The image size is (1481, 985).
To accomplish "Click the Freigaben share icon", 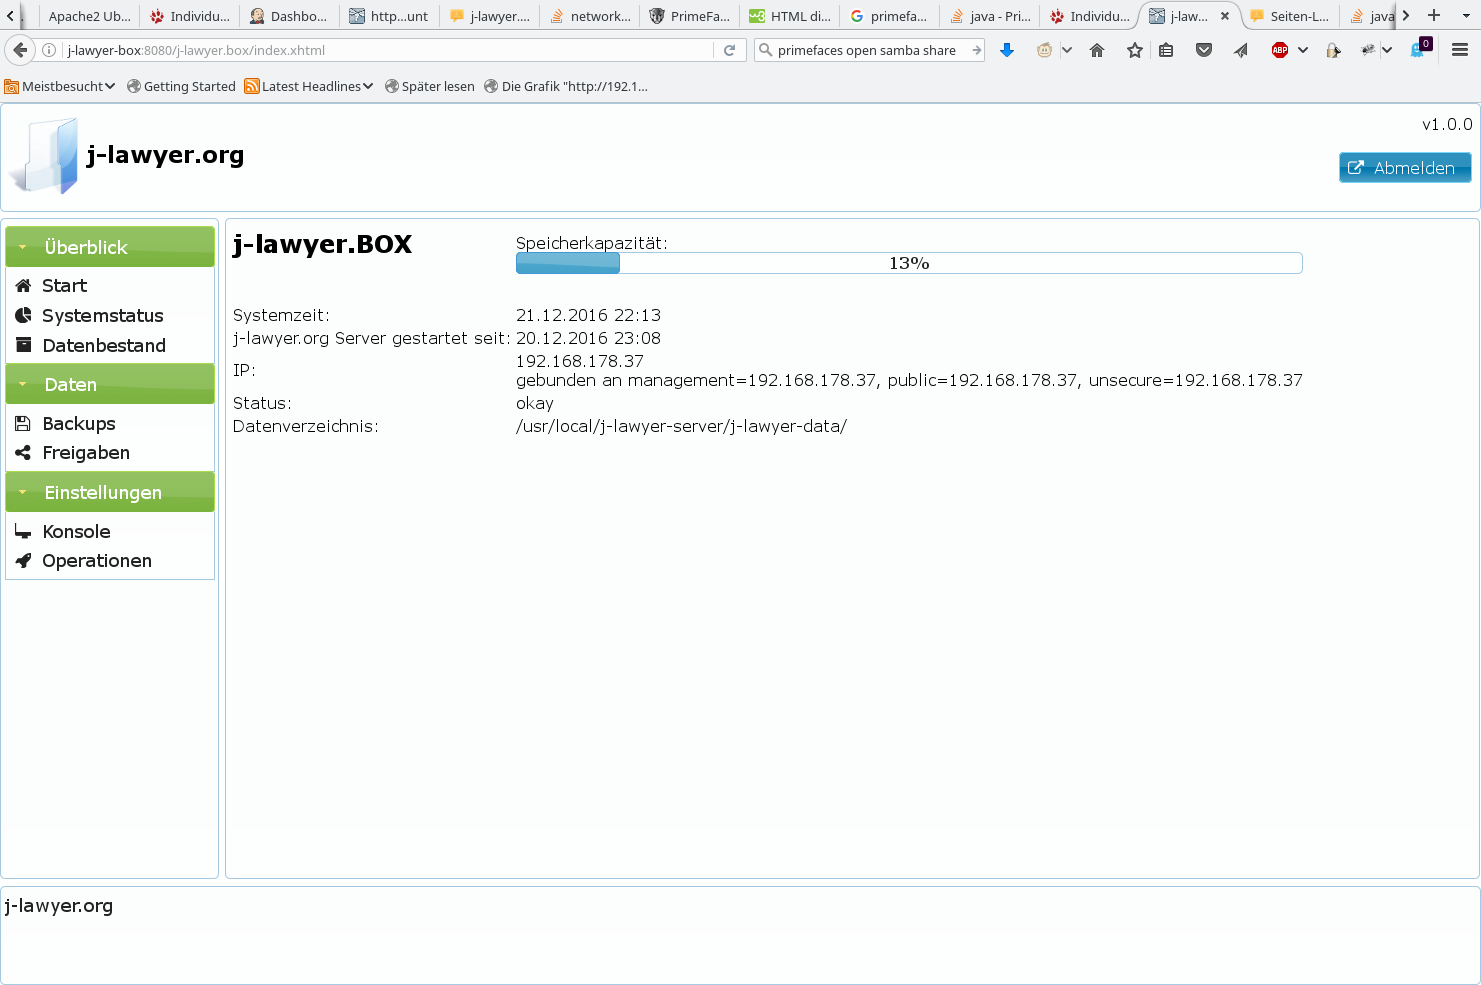I will (23, 452).
